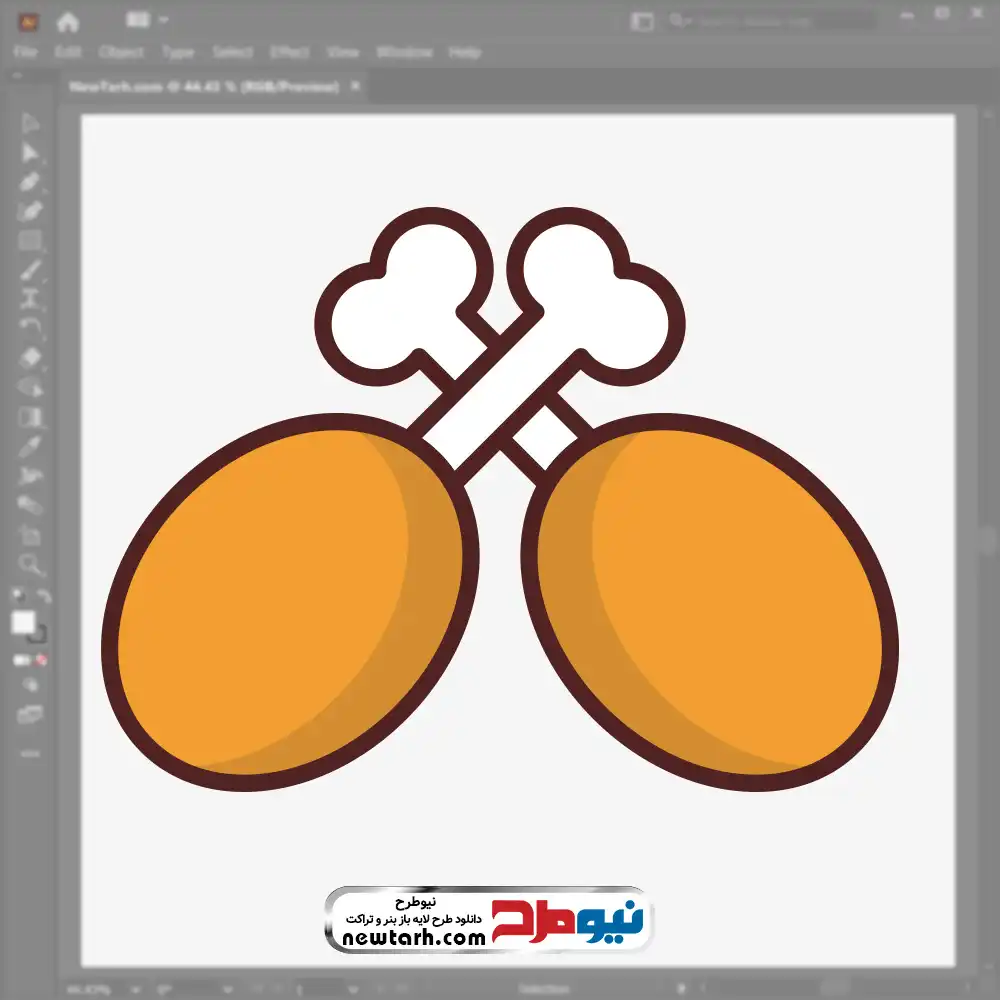The image size is (1000, 1000).
Task: Pick the Eyedropper tool
Action: point(31,446)
